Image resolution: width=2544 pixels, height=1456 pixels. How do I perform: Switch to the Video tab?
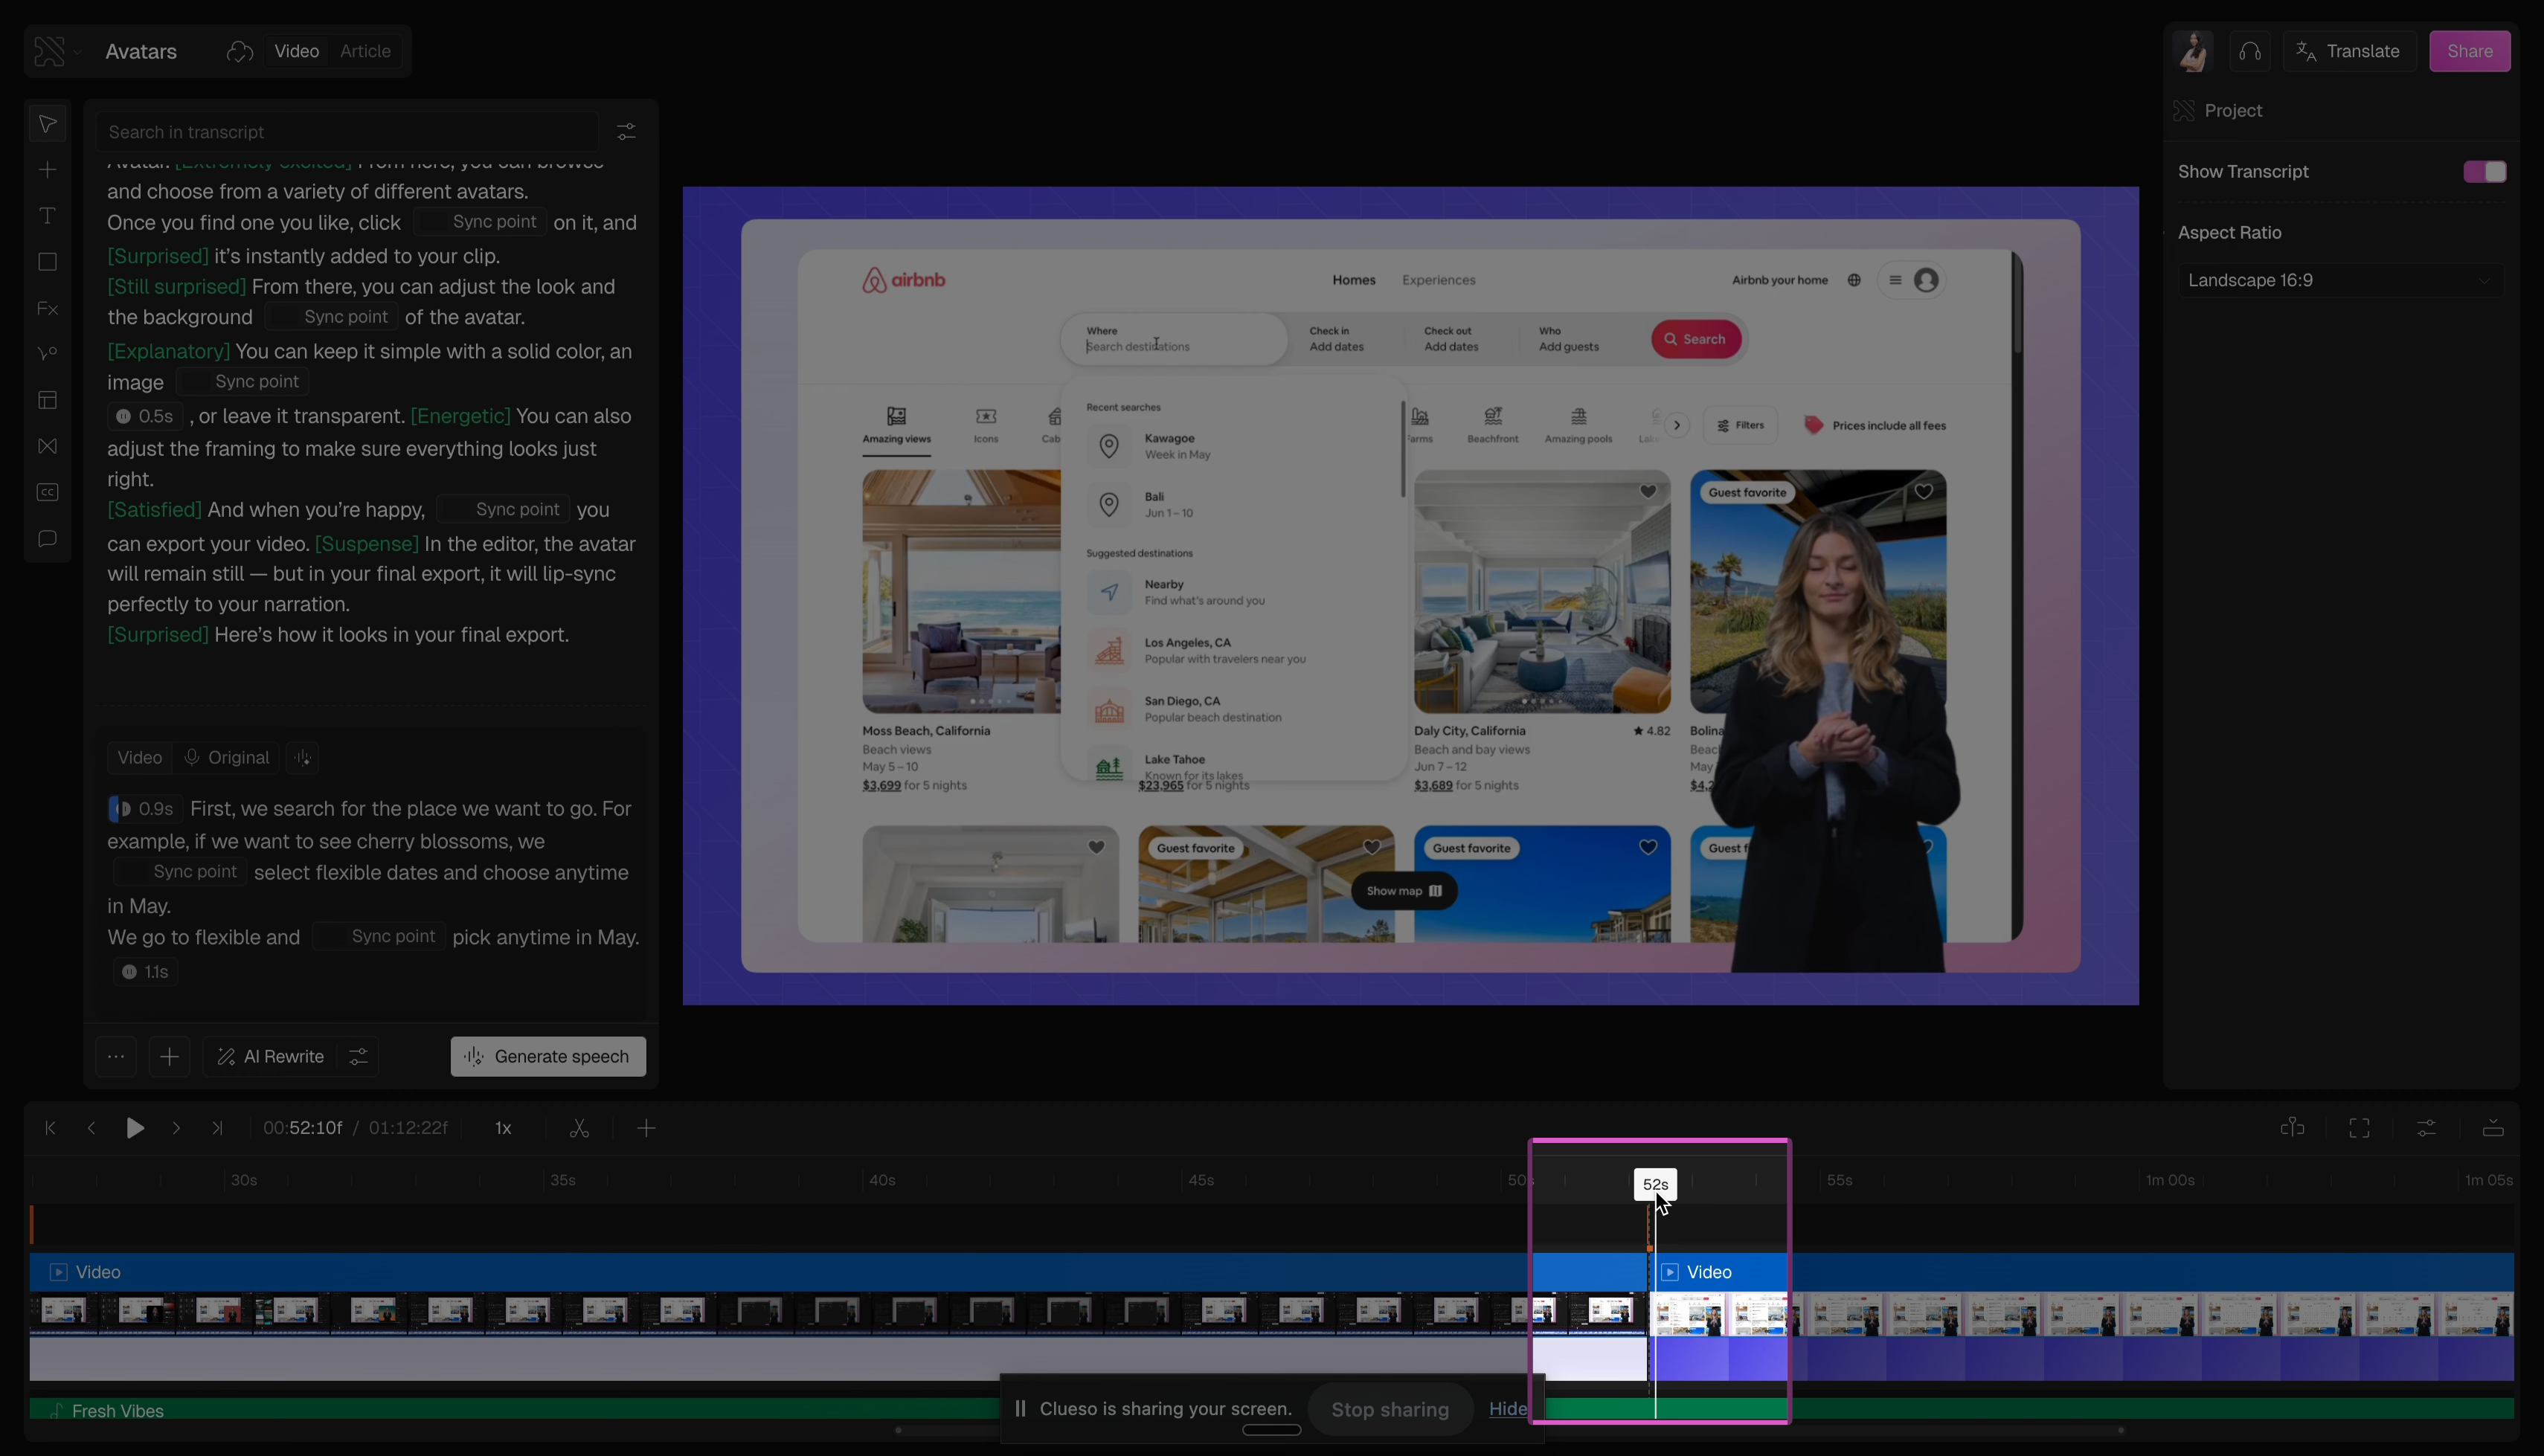pyautogui.click(x=297, y=51)
